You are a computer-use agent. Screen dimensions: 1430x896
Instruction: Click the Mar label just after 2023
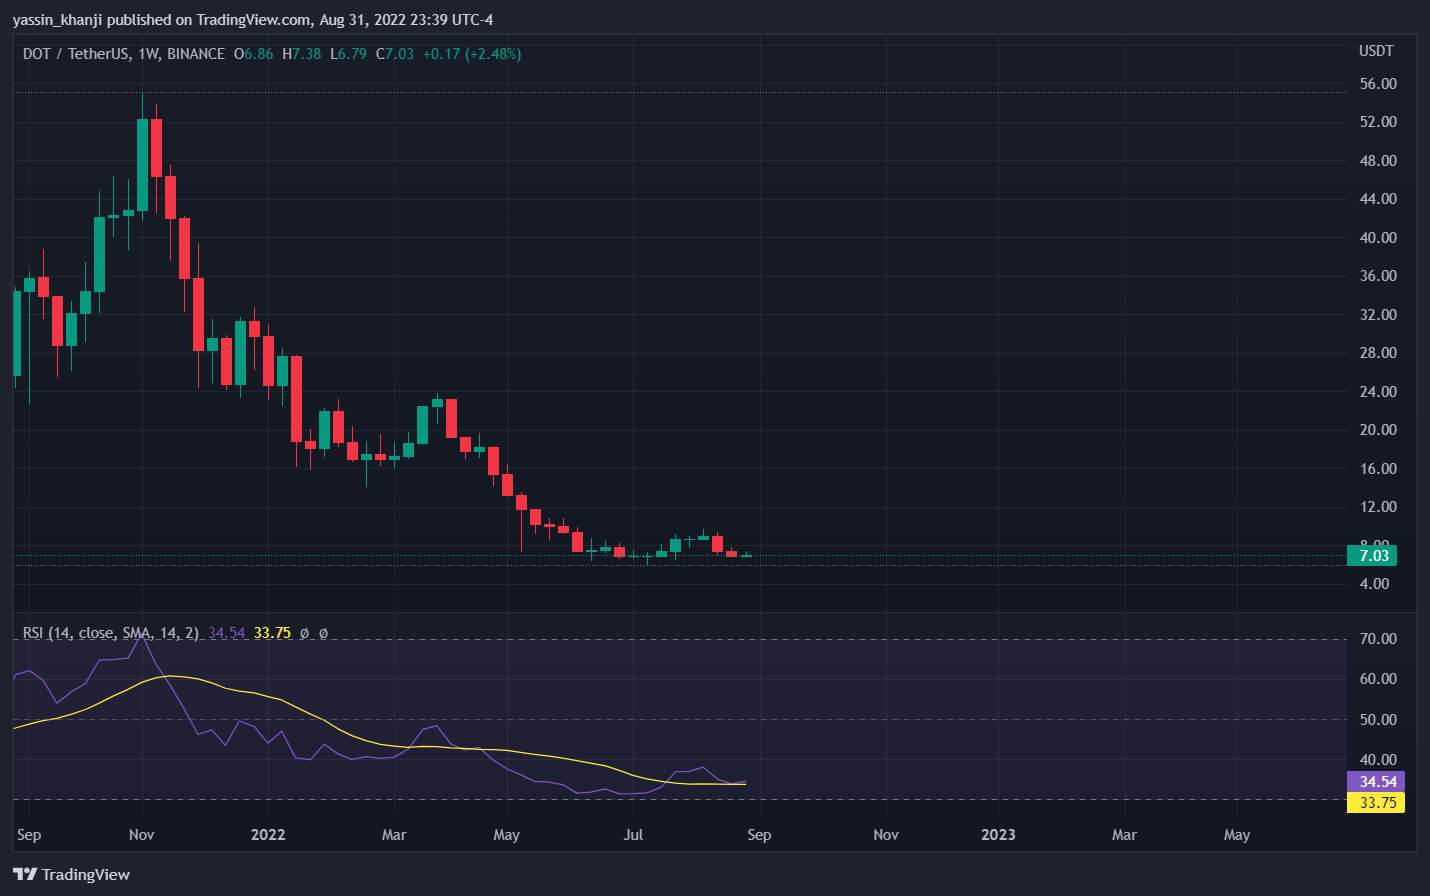(x=1124, y=835)
